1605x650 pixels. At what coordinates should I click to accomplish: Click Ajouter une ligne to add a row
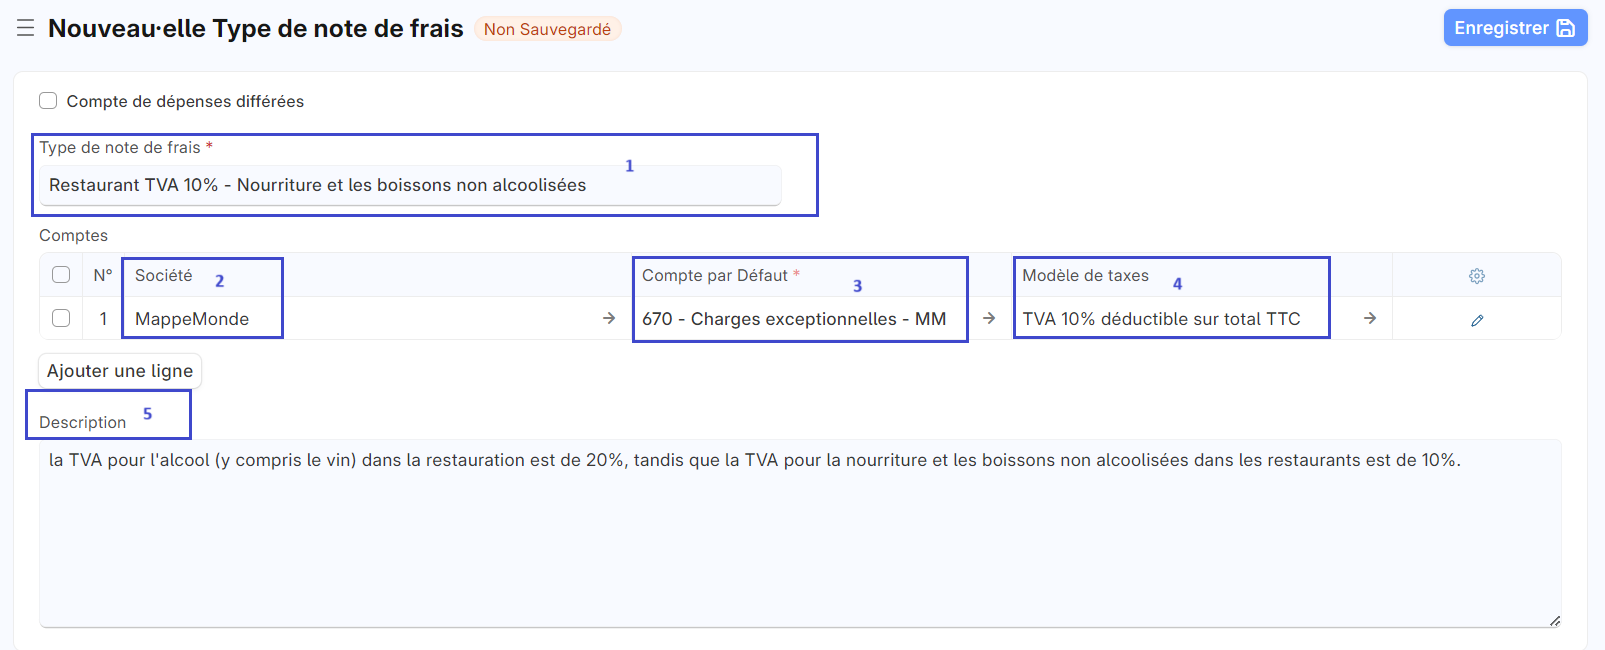(x=119, y=370)
